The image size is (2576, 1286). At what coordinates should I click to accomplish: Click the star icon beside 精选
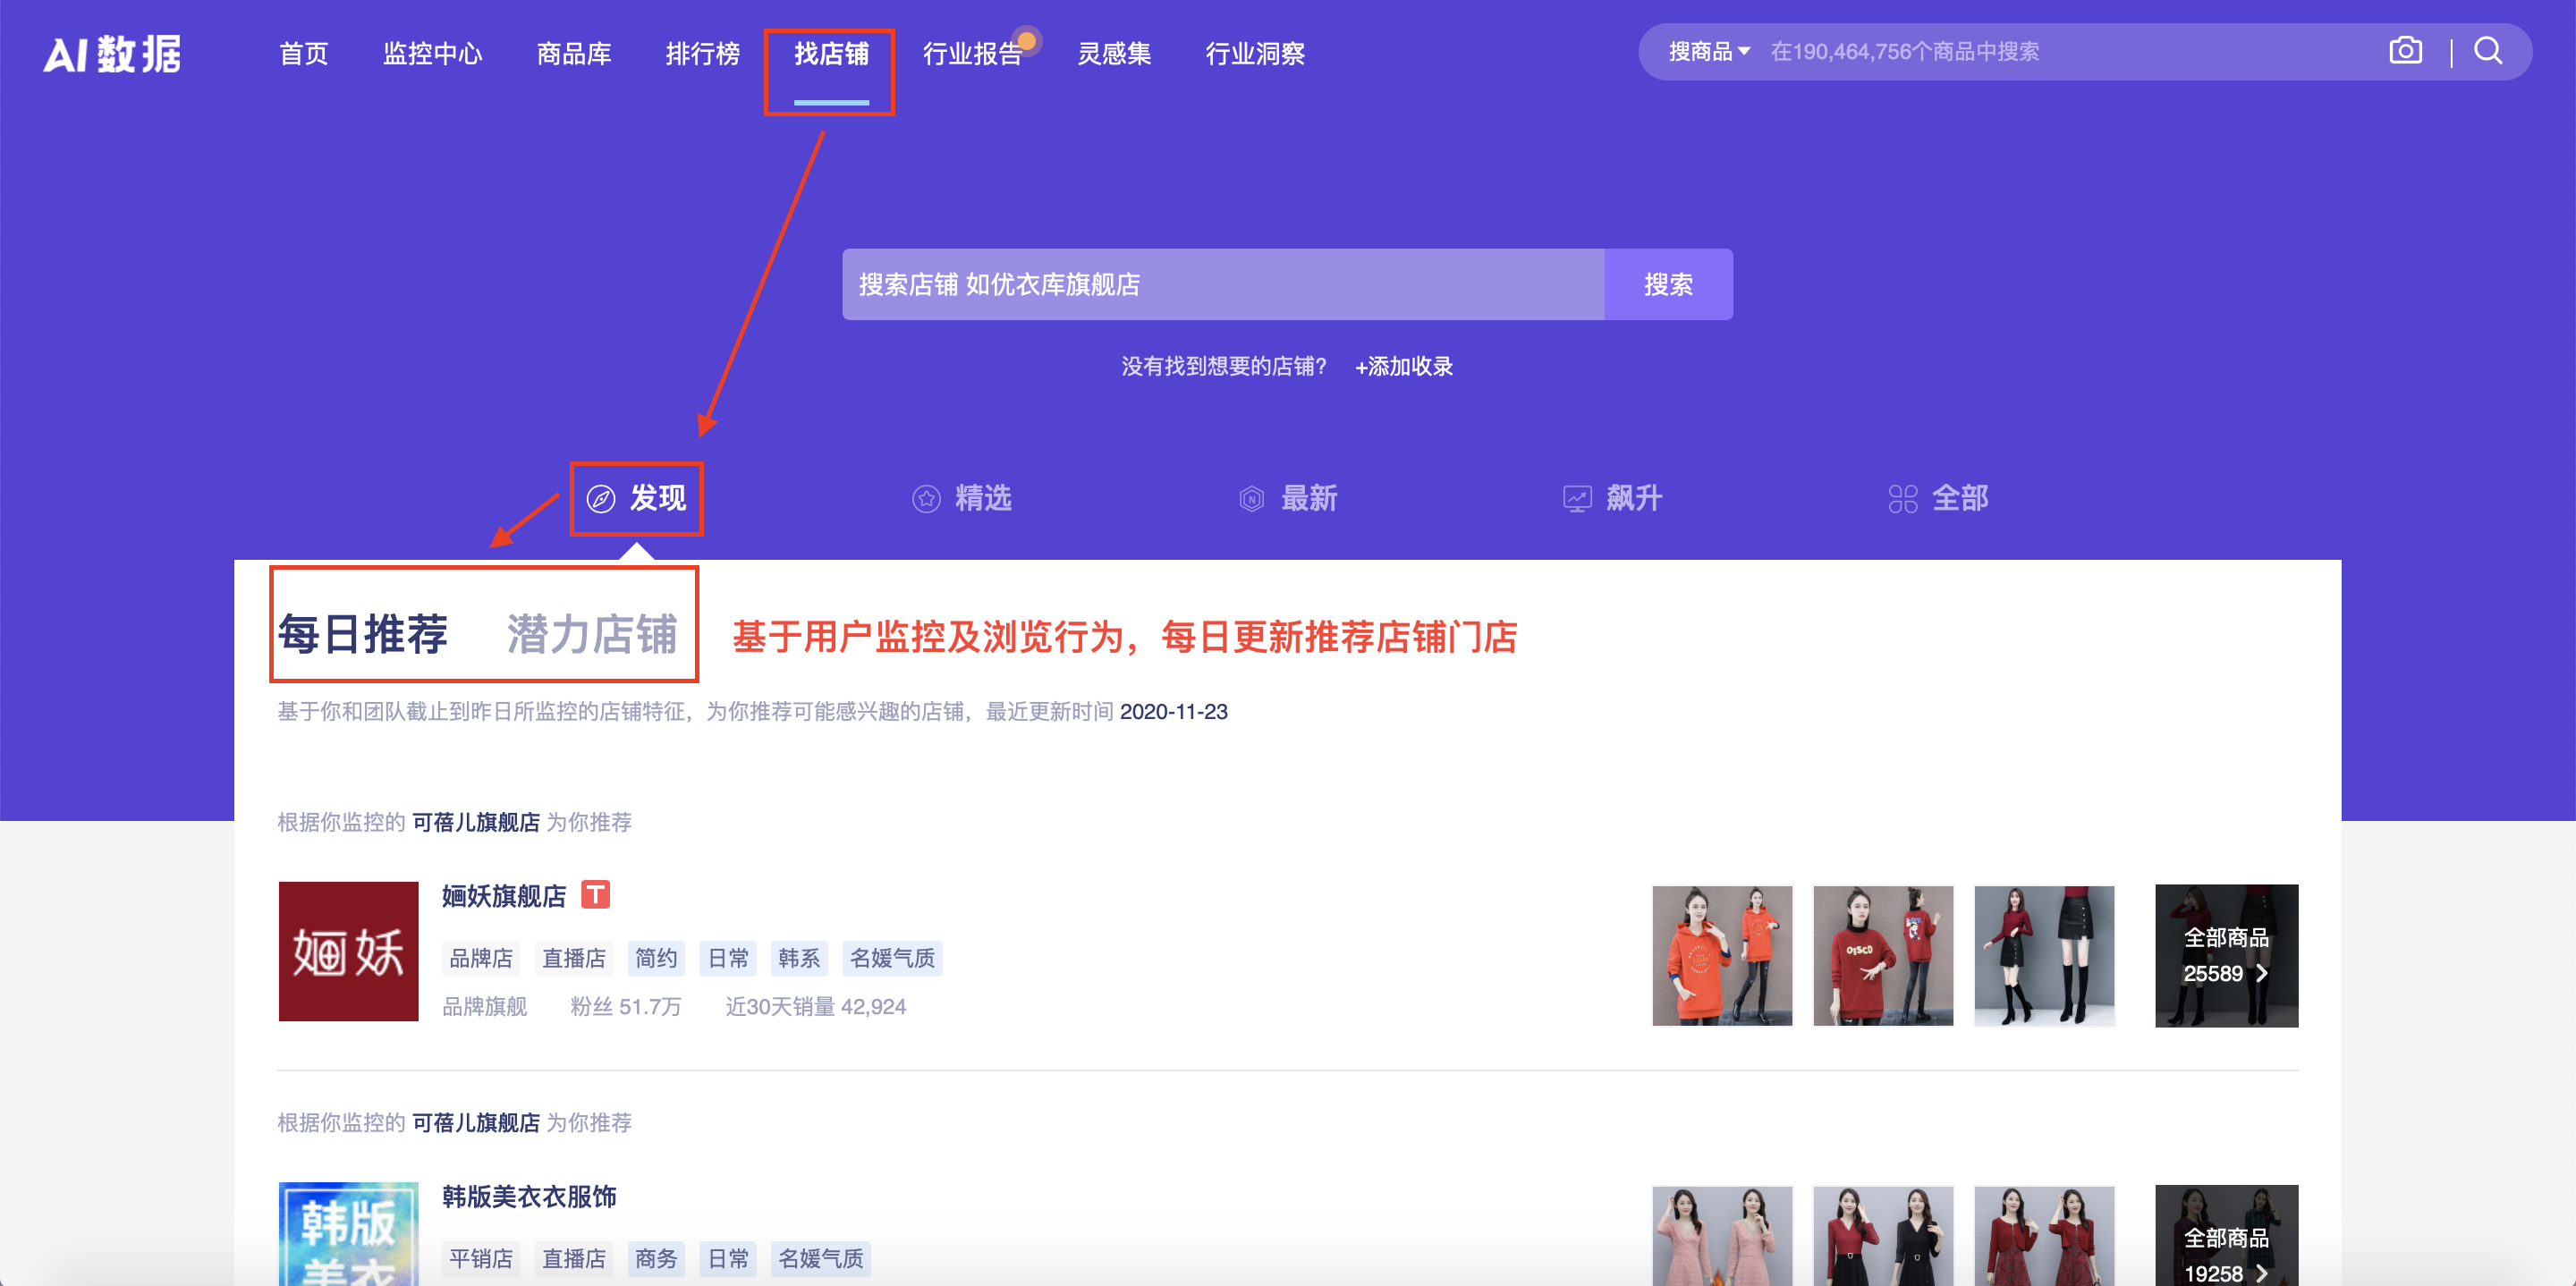(x=925, y=497)
